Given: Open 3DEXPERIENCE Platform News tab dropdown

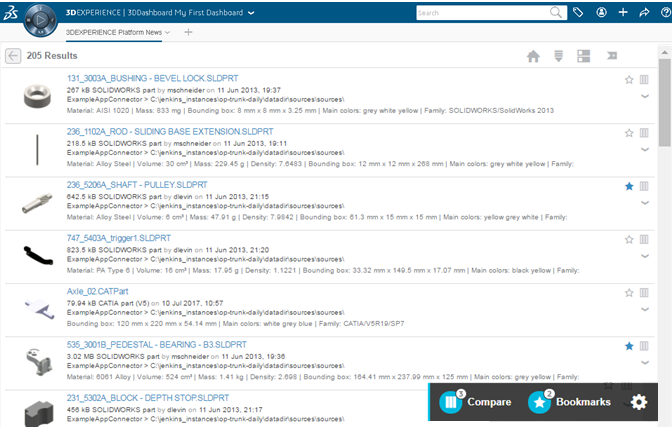Looking at the screenshot, I should click(168, 33).
